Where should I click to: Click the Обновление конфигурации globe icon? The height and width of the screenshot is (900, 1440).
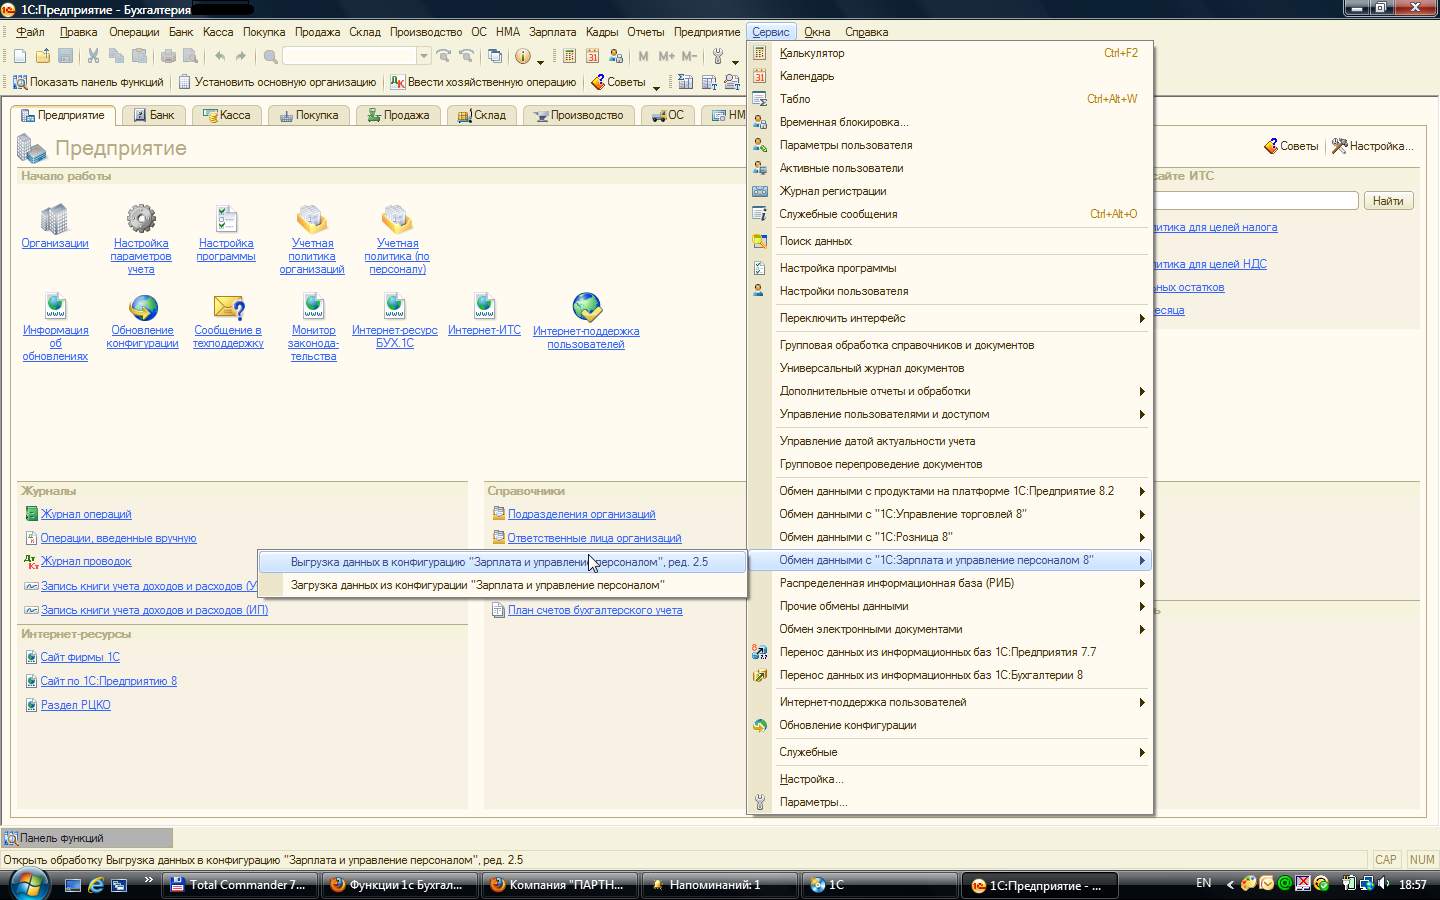point(143,307)
